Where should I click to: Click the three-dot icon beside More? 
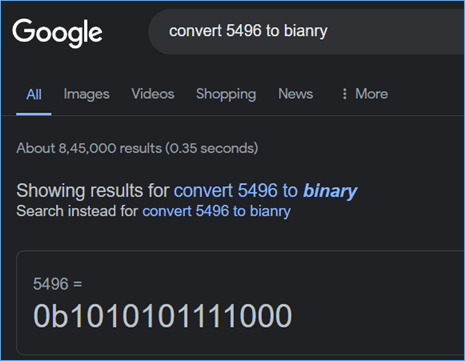pos(345,94)
